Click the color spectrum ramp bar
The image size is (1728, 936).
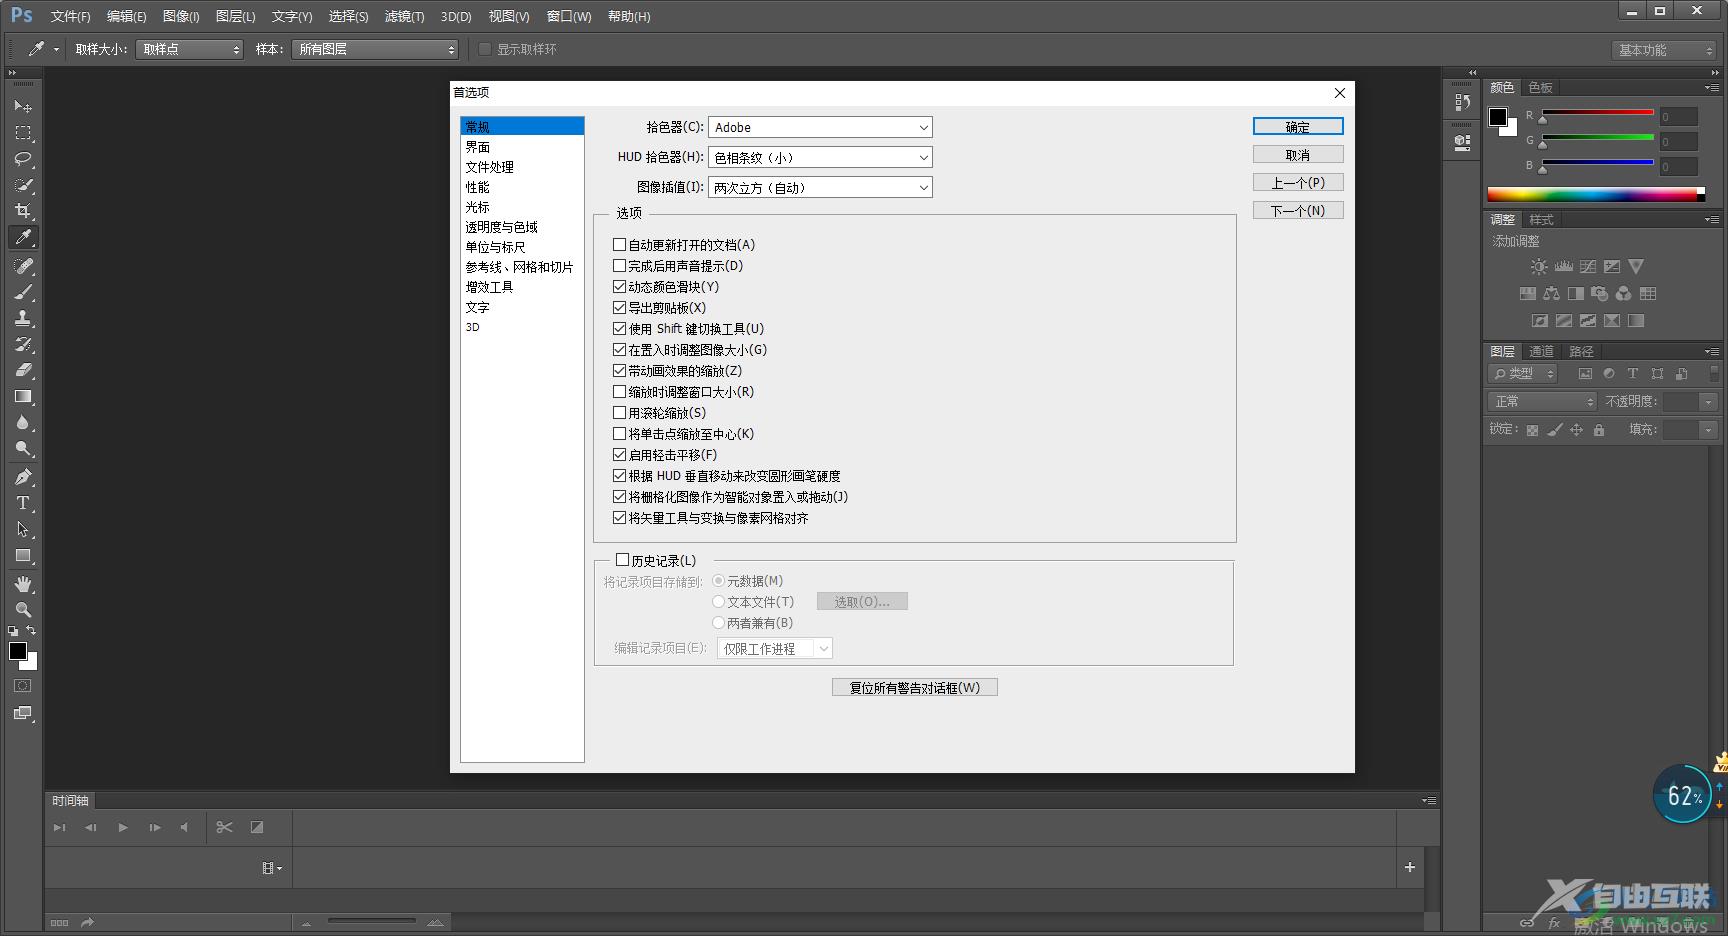click(1596, 194)
